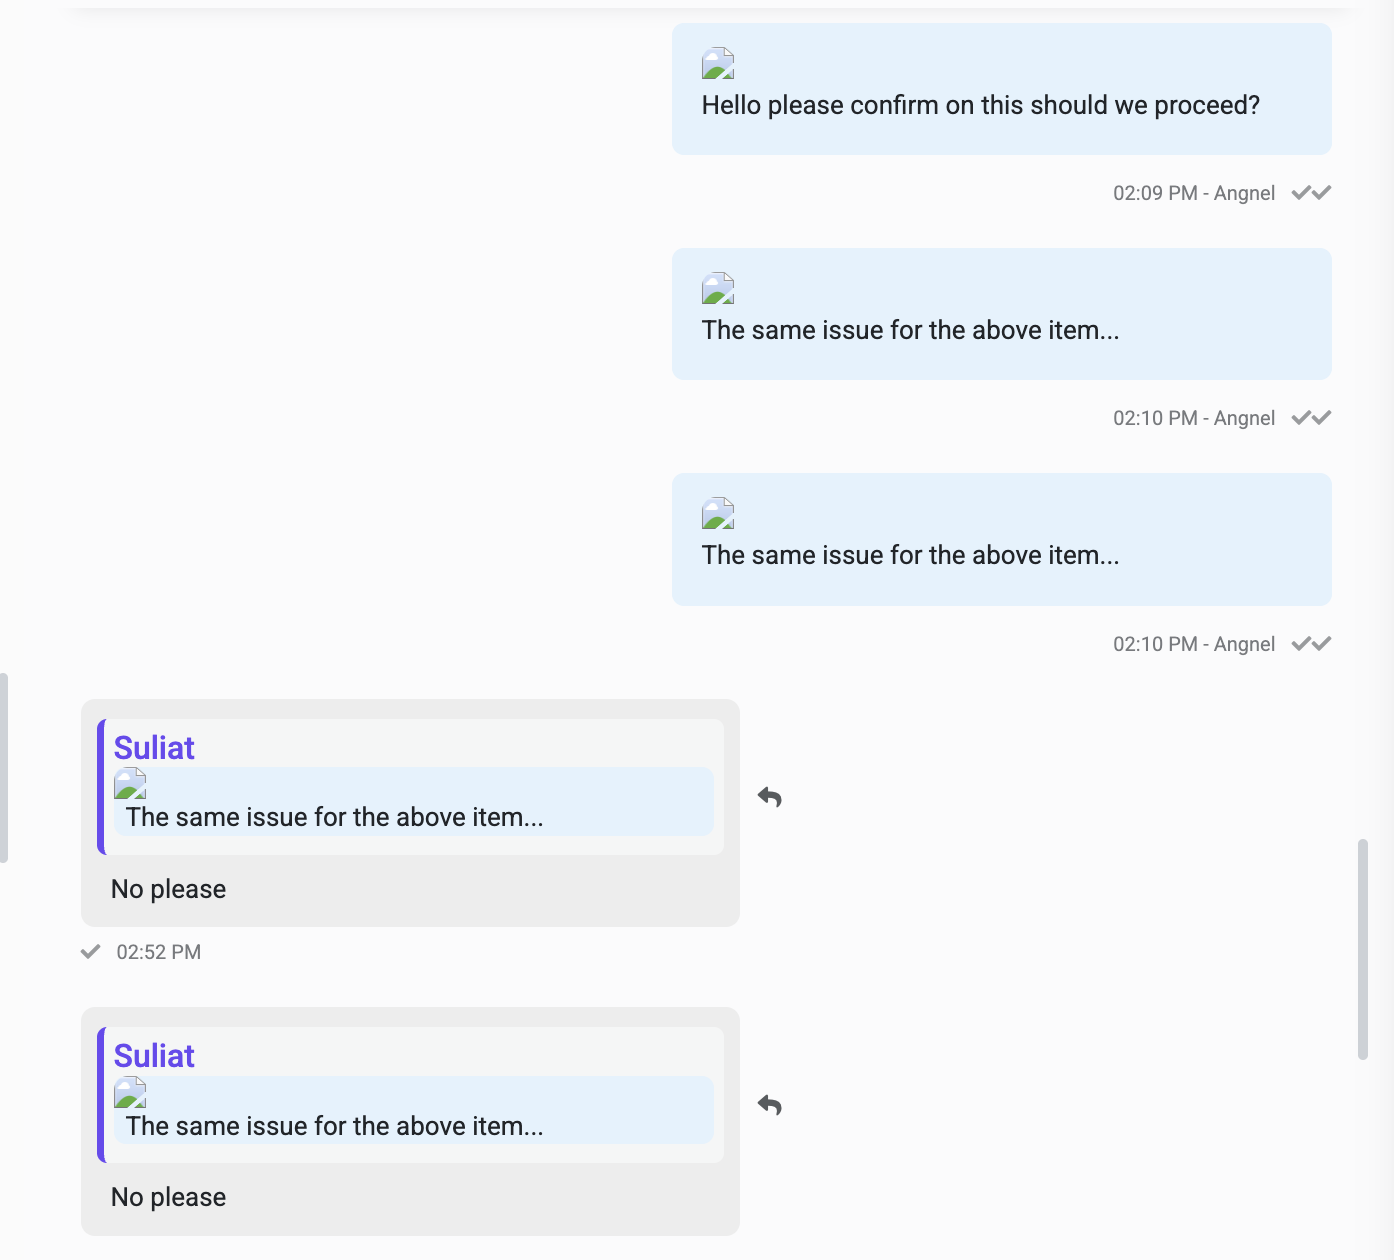Click image icon in 02:52 PM quoted reply
Screen dimensions: 1394x1260
click(x=130, y=784)
